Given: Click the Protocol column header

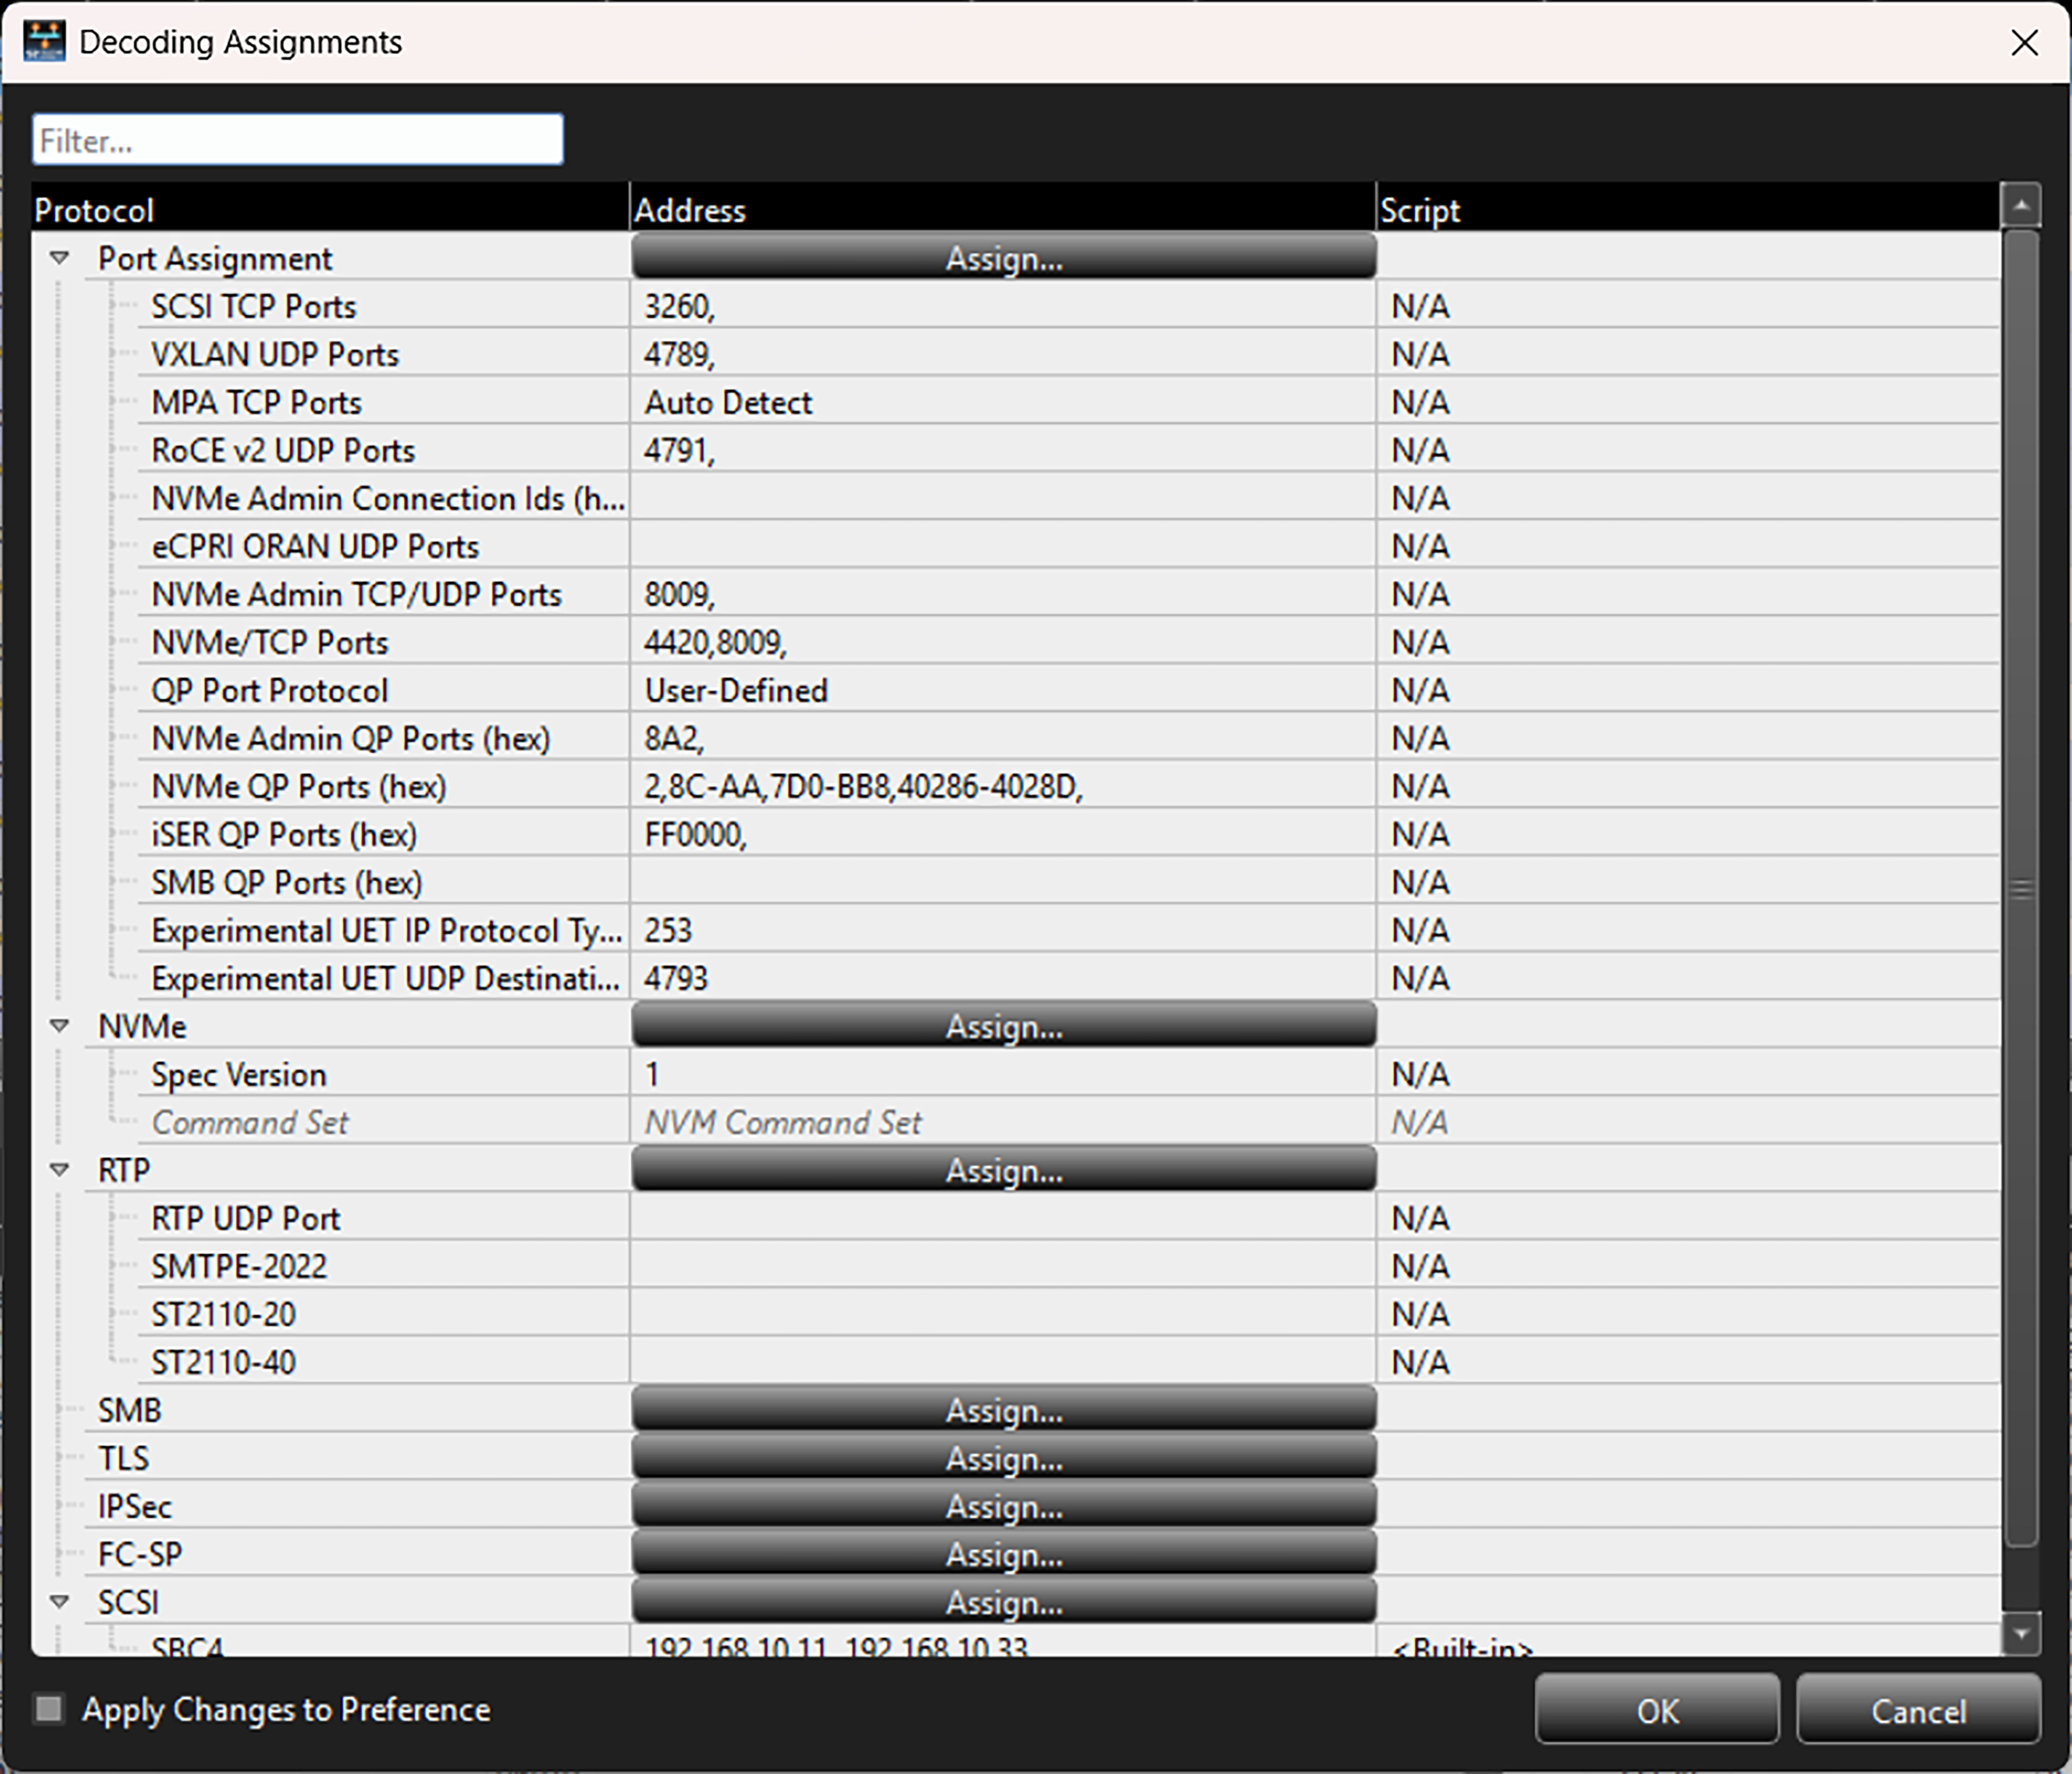Looking at the screenshot, I should point(330,209).
